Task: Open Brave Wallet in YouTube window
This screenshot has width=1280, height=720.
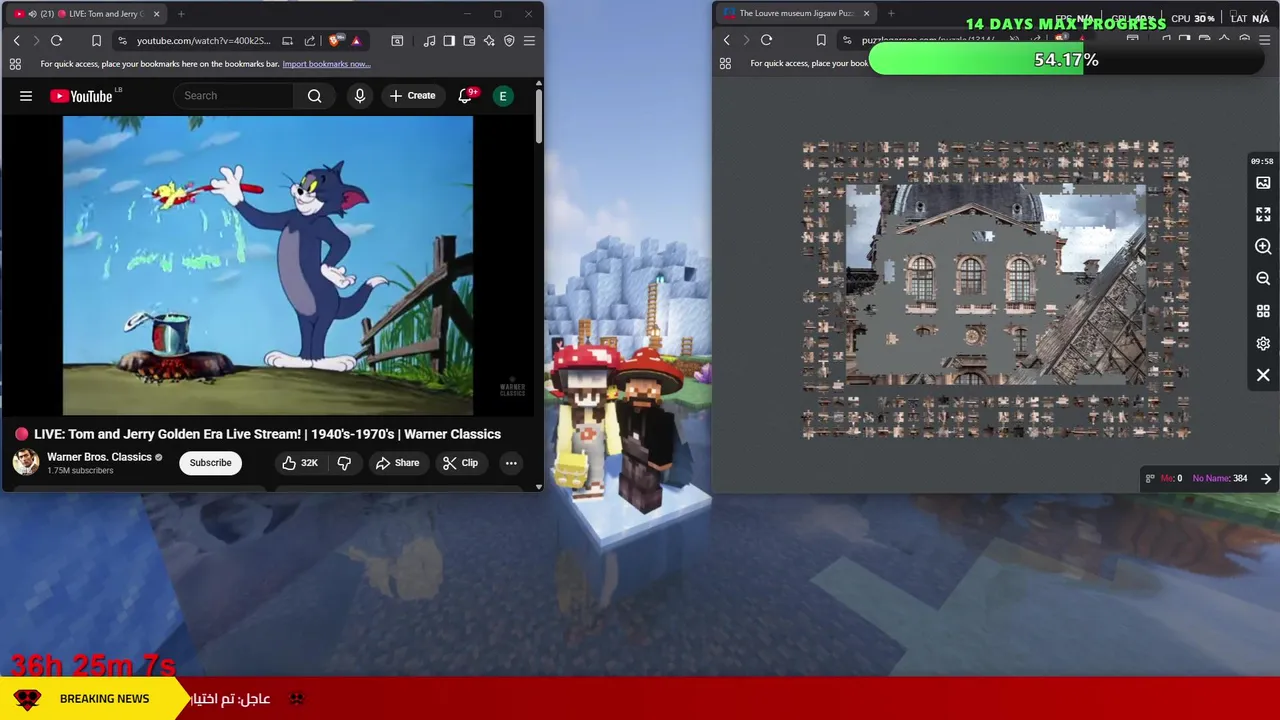Action: tap(469, 40)
